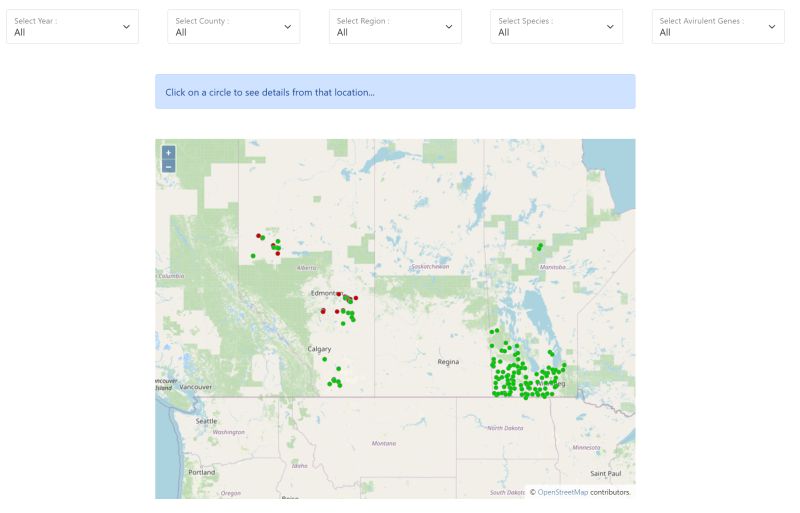The height and width of the screenshot is (513, 800).
Task: Expand the Select Region dropdown
Action: coord(395,27)
